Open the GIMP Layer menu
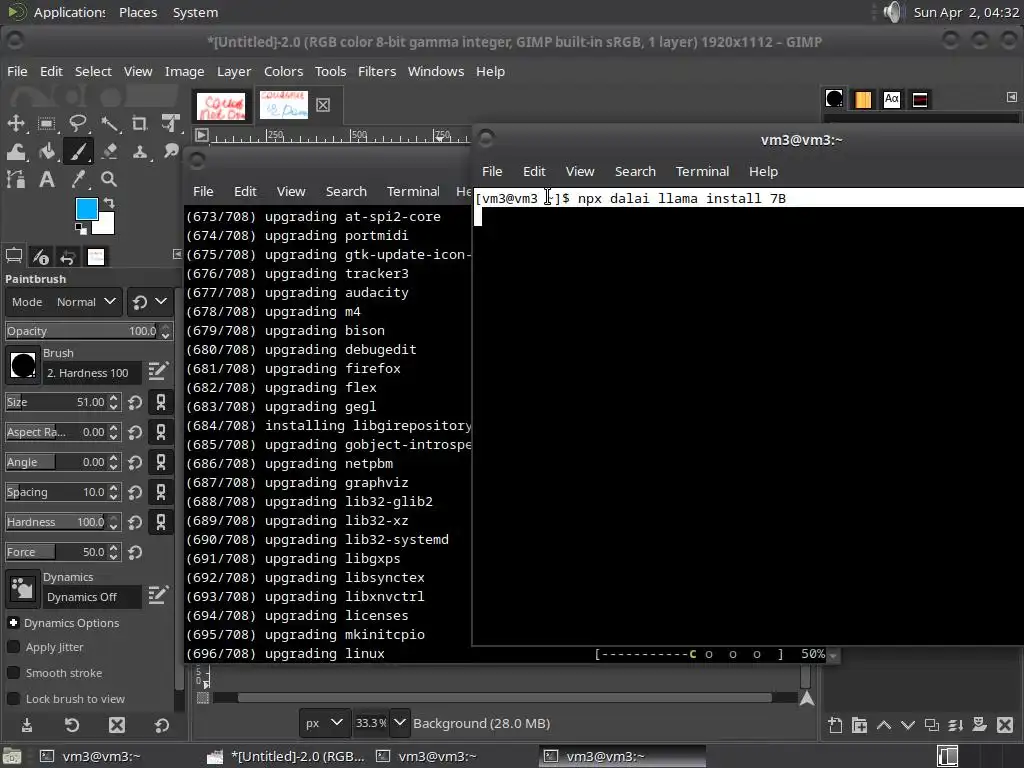This screenshot has height=768, width=1024. click(234, 71)
